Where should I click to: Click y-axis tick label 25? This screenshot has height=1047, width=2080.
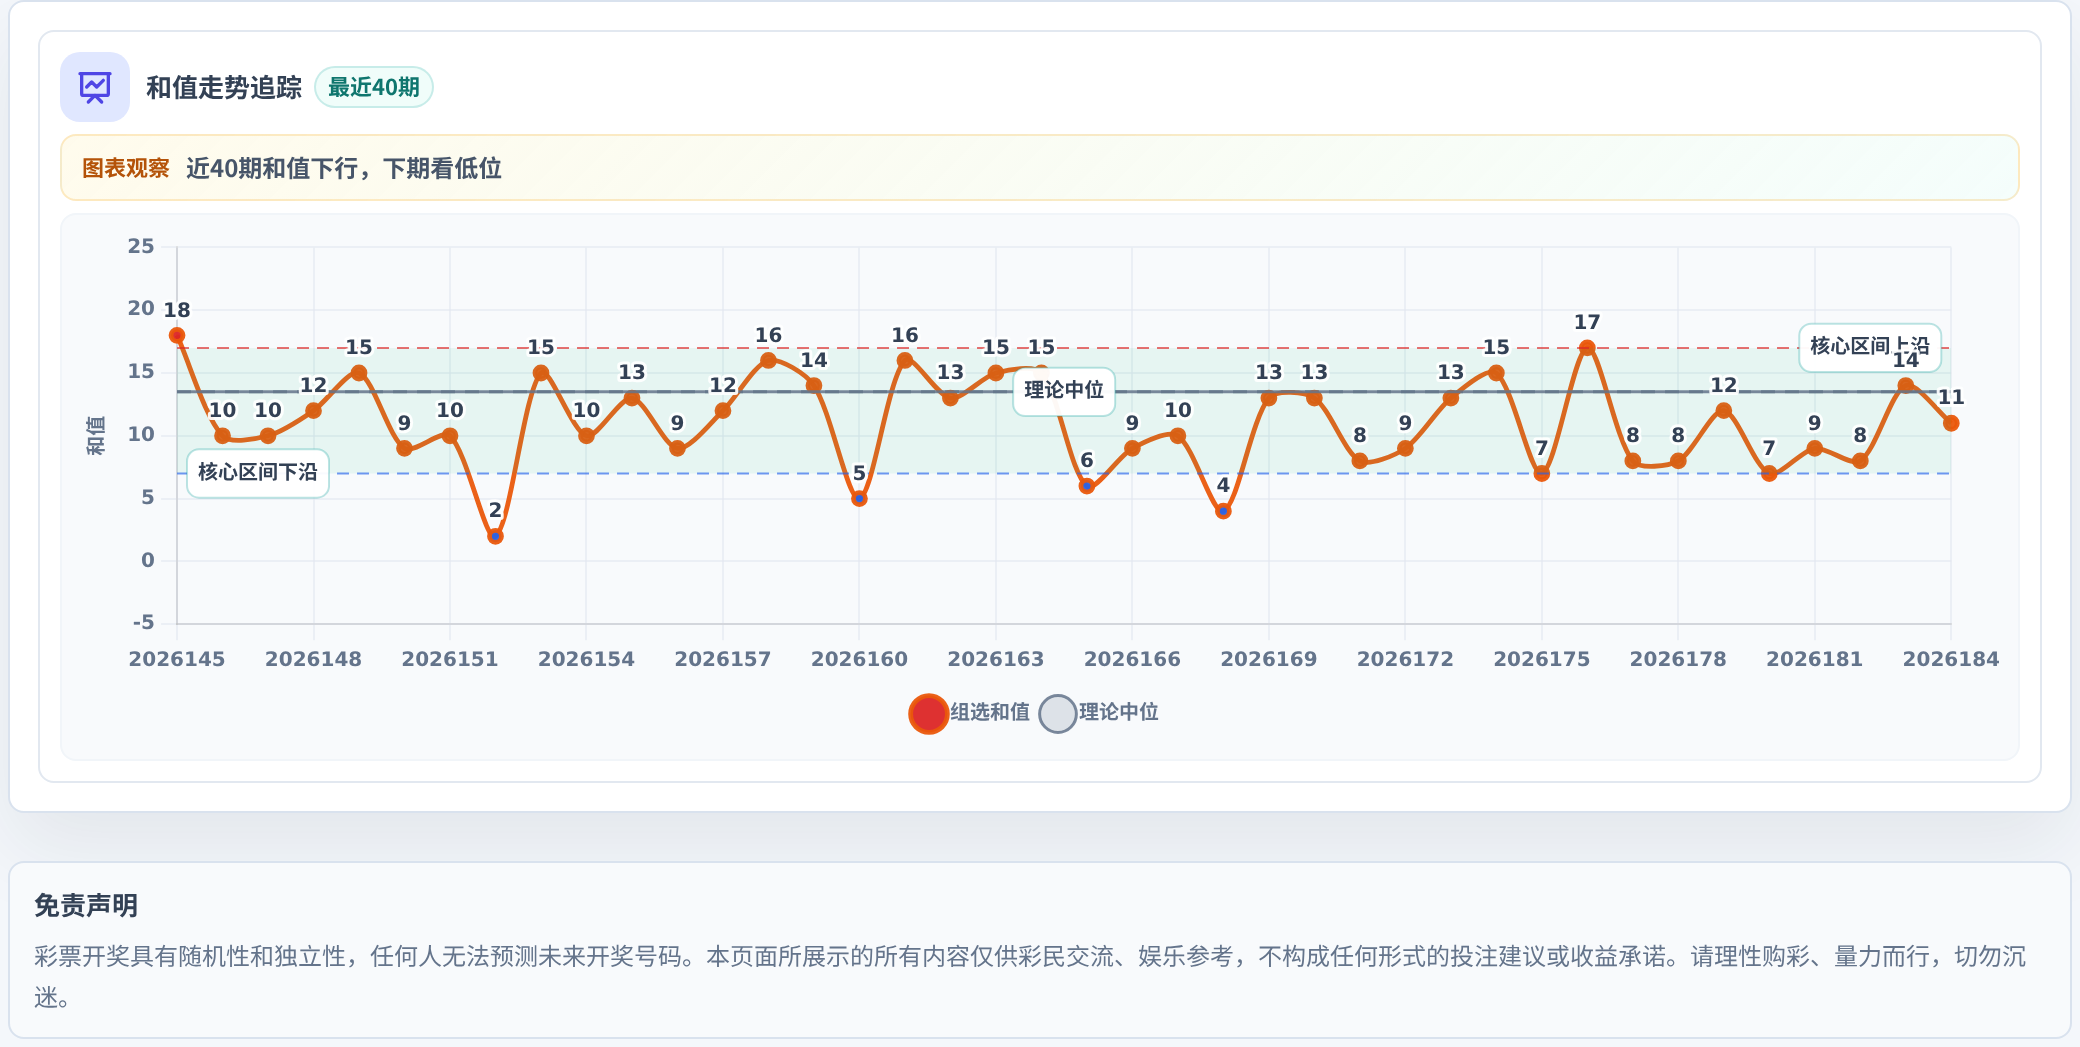(141, 246)
